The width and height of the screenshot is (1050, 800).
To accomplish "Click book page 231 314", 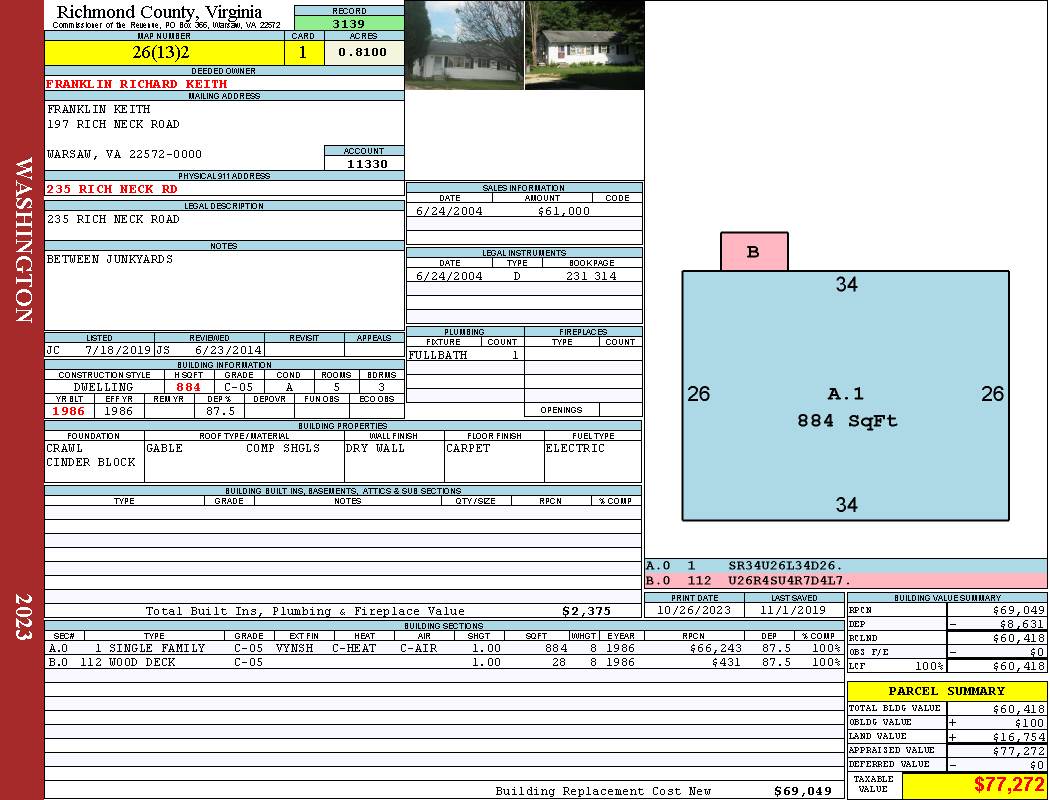I will pyautogui.click(x=591, y=276).
